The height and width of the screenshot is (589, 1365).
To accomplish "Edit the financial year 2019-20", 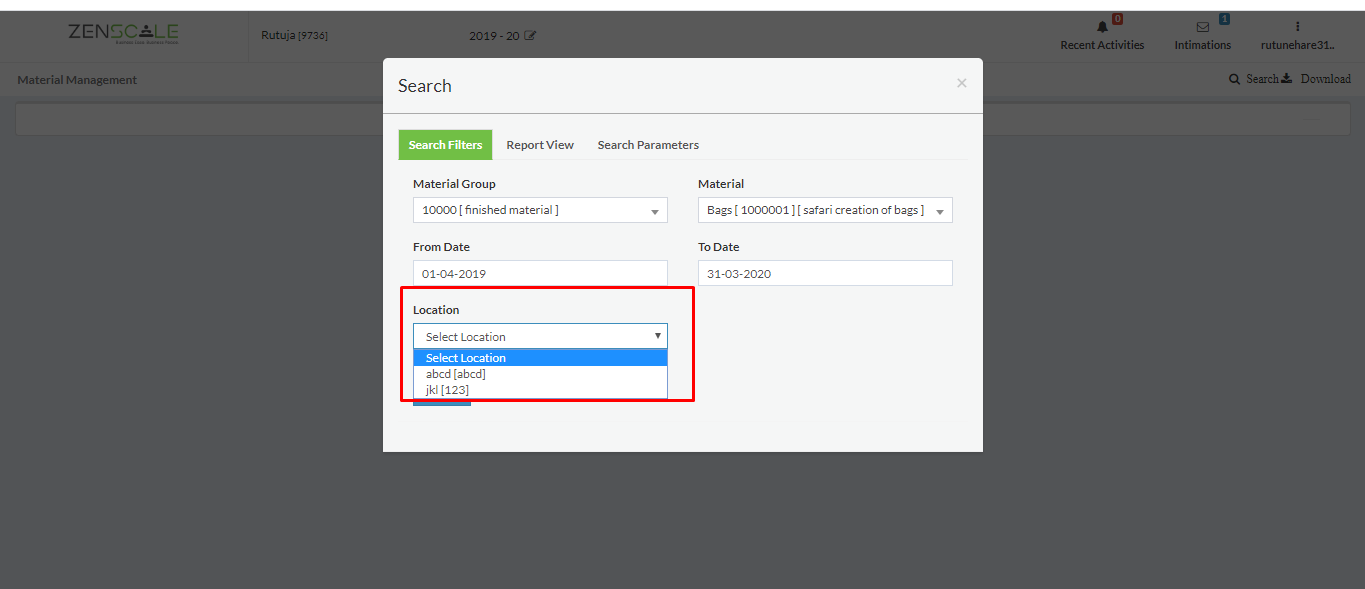I will [530, 36].
